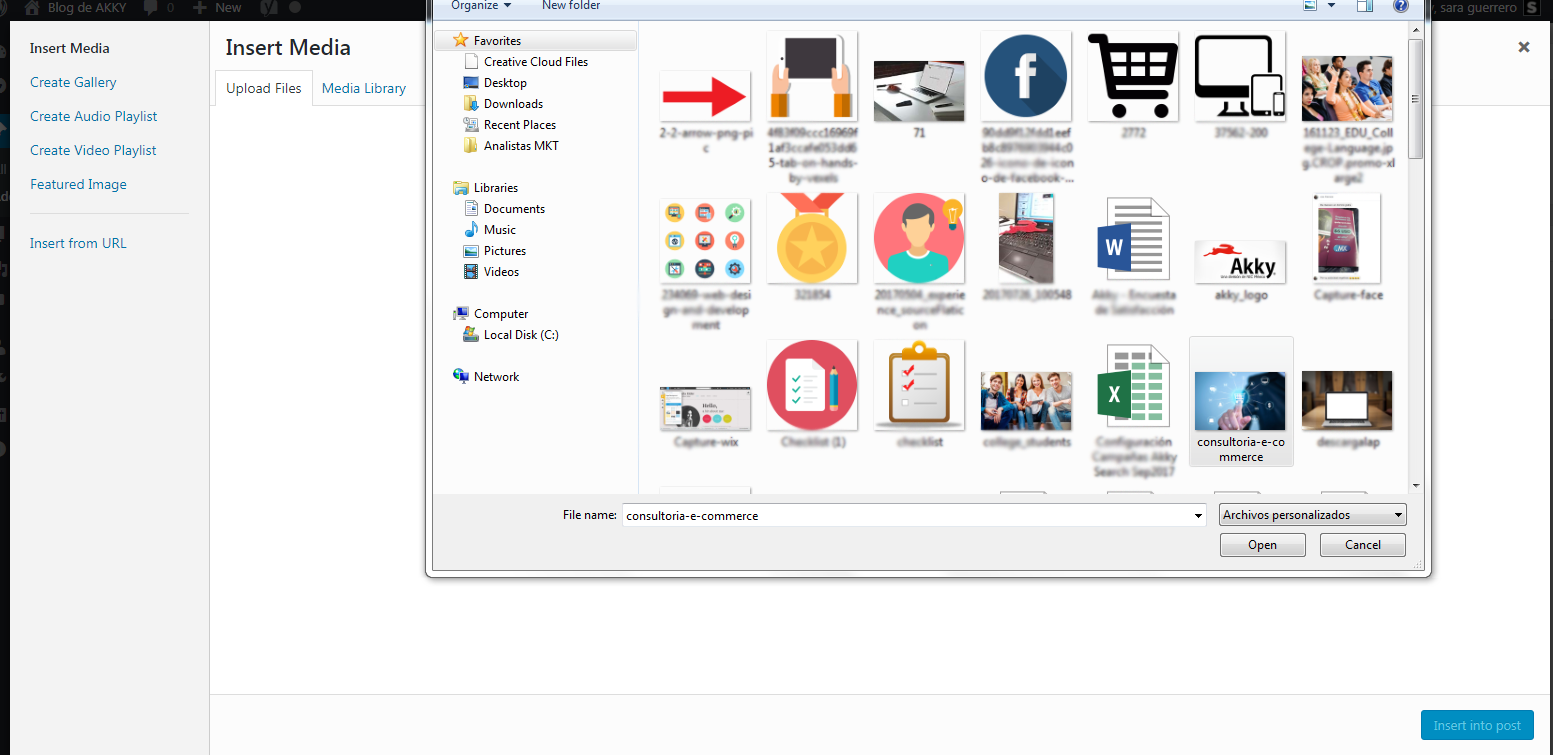
Task: Switch to the Upload Files tab
Action: pos(264,88)
